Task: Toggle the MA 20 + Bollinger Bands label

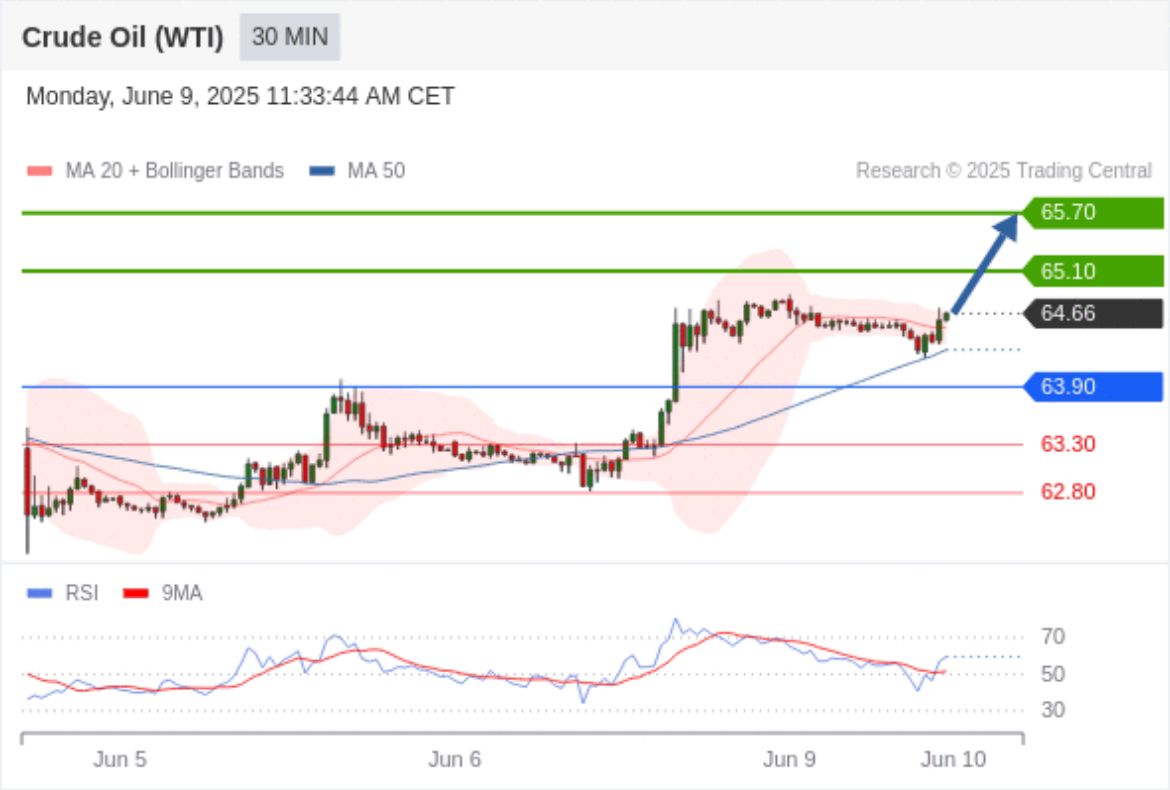Action: click(174, 171)
